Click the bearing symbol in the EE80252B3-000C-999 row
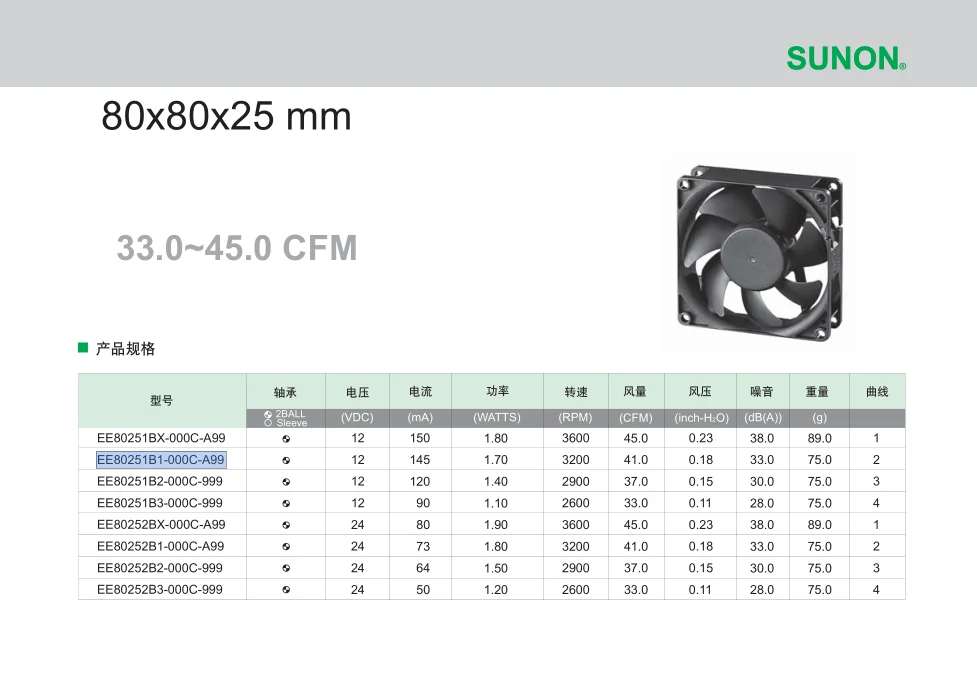The width and height of the screenshot is (977, 683). (x=286, y=591)
